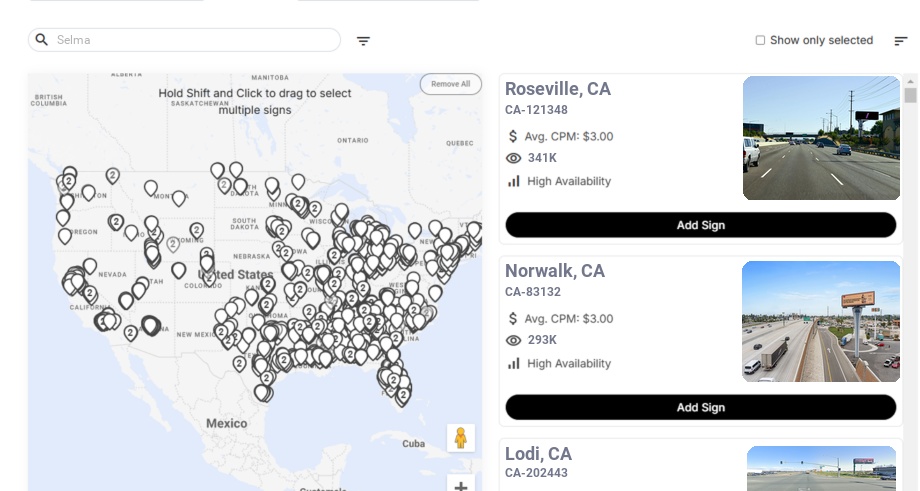The image size is (920, 491).
Task: Focus the Selma search input field
Action: point(195,40)
